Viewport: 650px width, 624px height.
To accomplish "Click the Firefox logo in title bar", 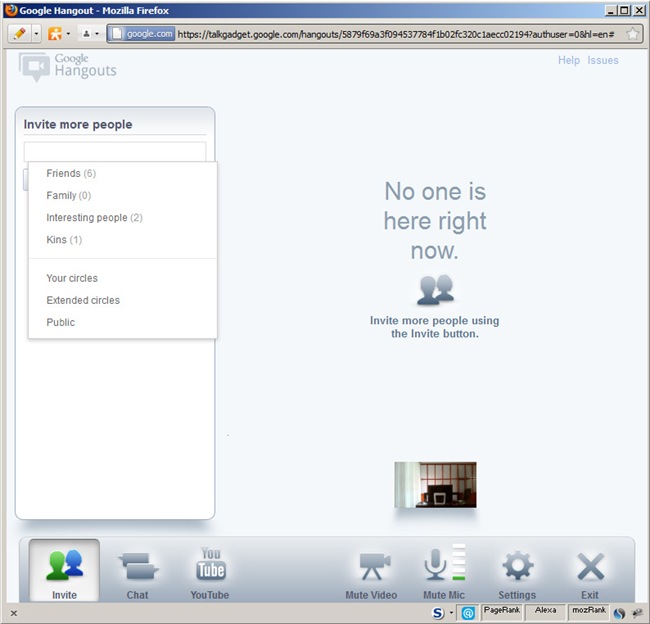I will 11,10.
